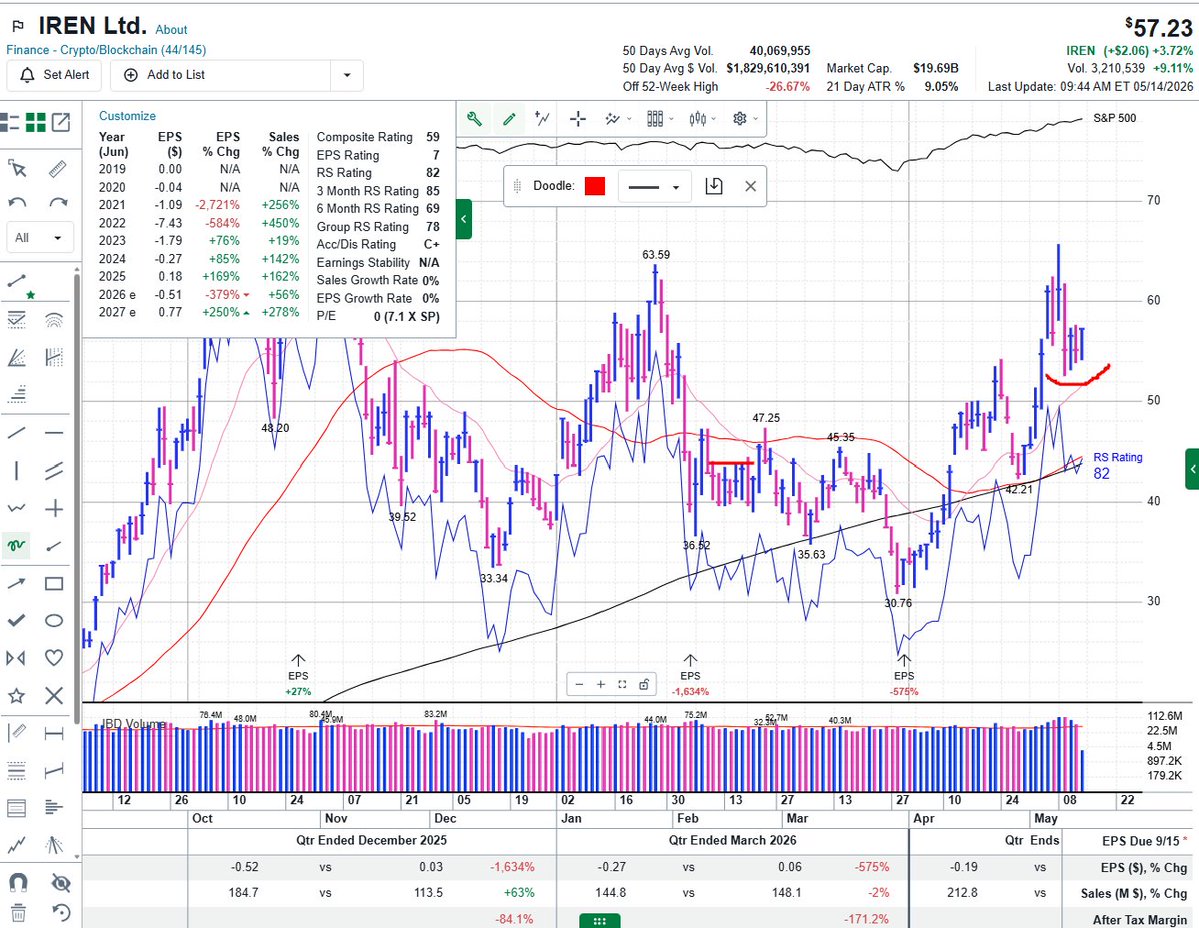Select the heart annotation tool
Screen dimensions: 1199x928
point(54,657)
